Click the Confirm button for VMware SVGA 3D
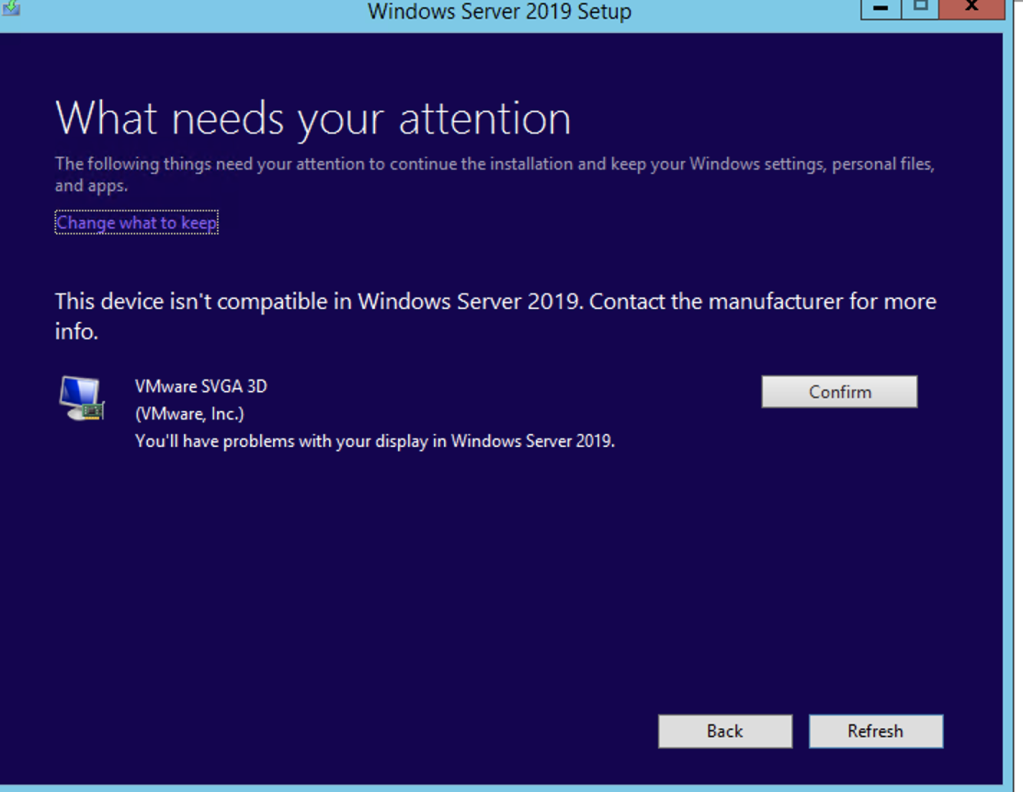The width and height of the screenshot is (1023, 792). [x=839, y=391]
